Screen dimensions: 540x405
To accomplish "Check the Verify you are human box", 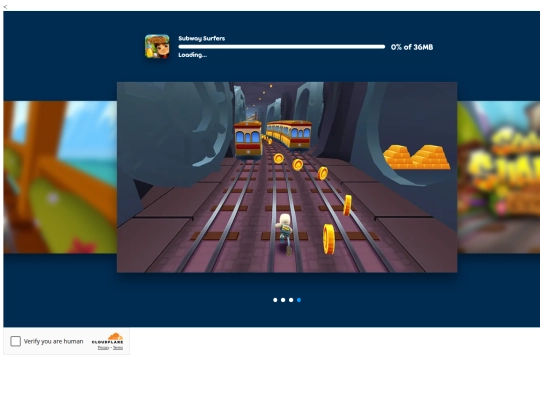I will pyautogui.click(x=15, y=341).
